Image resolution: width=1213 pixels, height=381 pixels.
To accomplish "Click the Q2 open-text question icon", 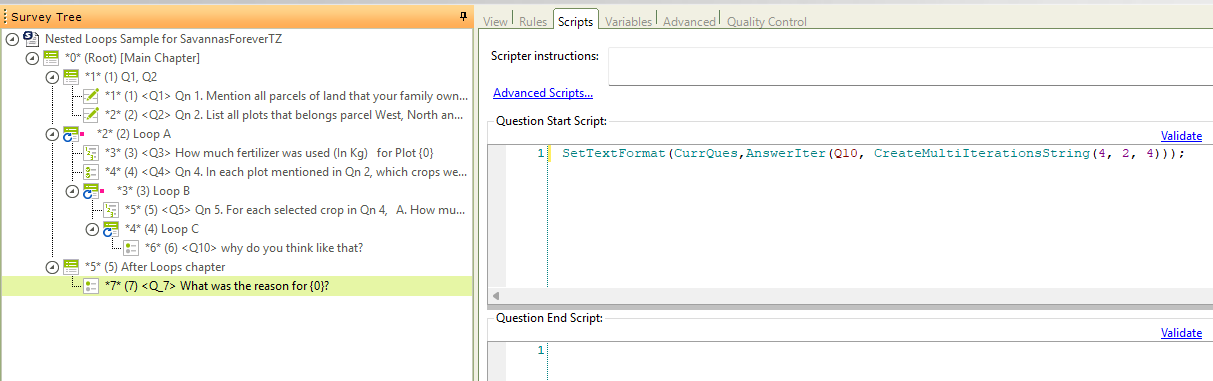I will point(91,114).
